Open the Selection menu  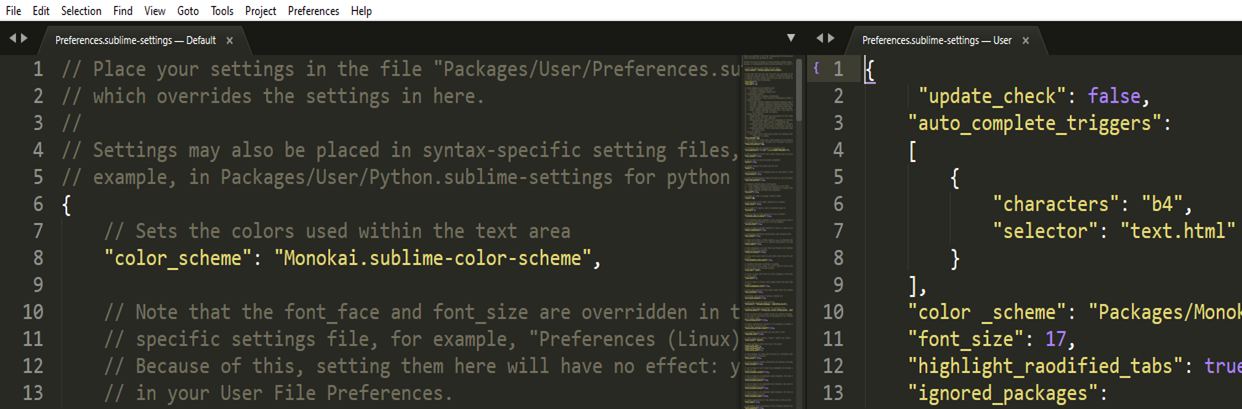(81, 11)
